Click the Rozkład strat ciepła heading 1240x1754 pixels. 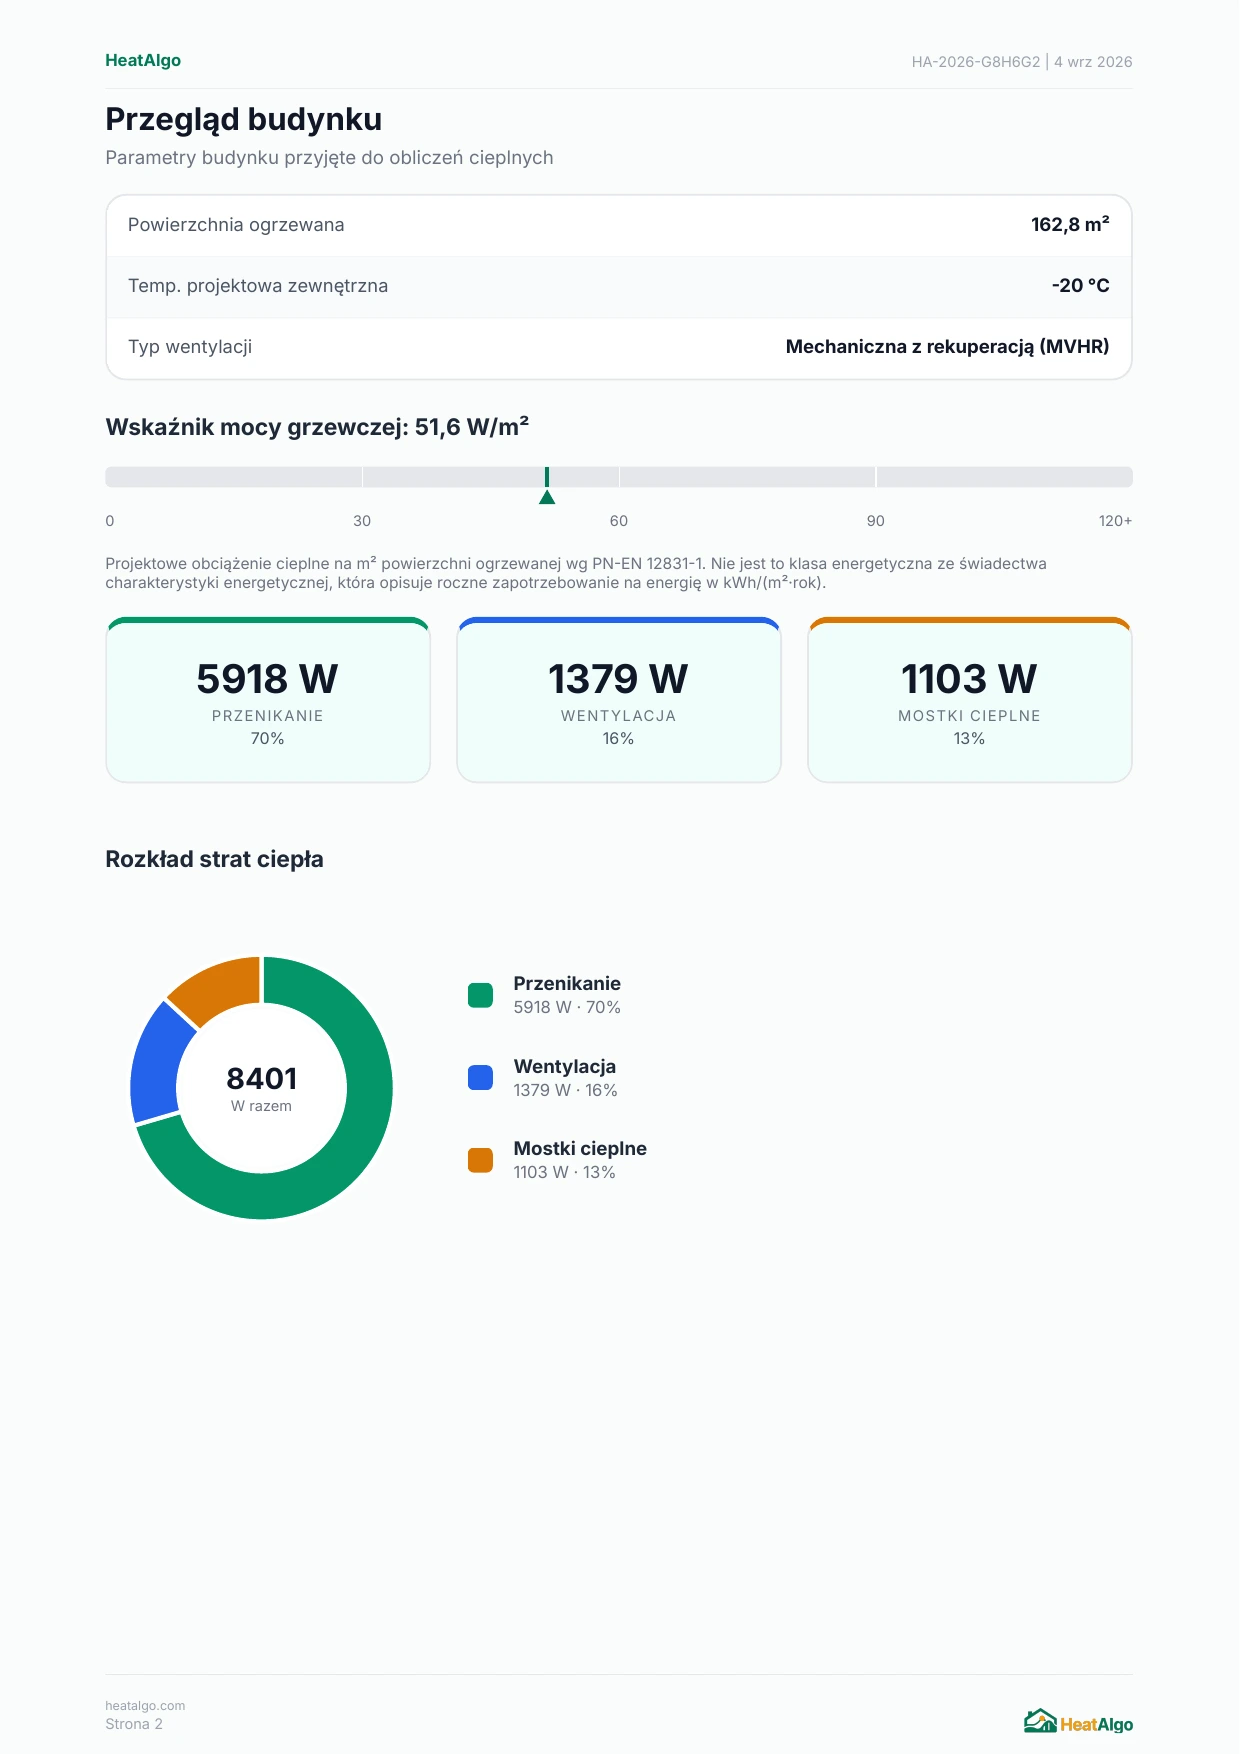214,860
